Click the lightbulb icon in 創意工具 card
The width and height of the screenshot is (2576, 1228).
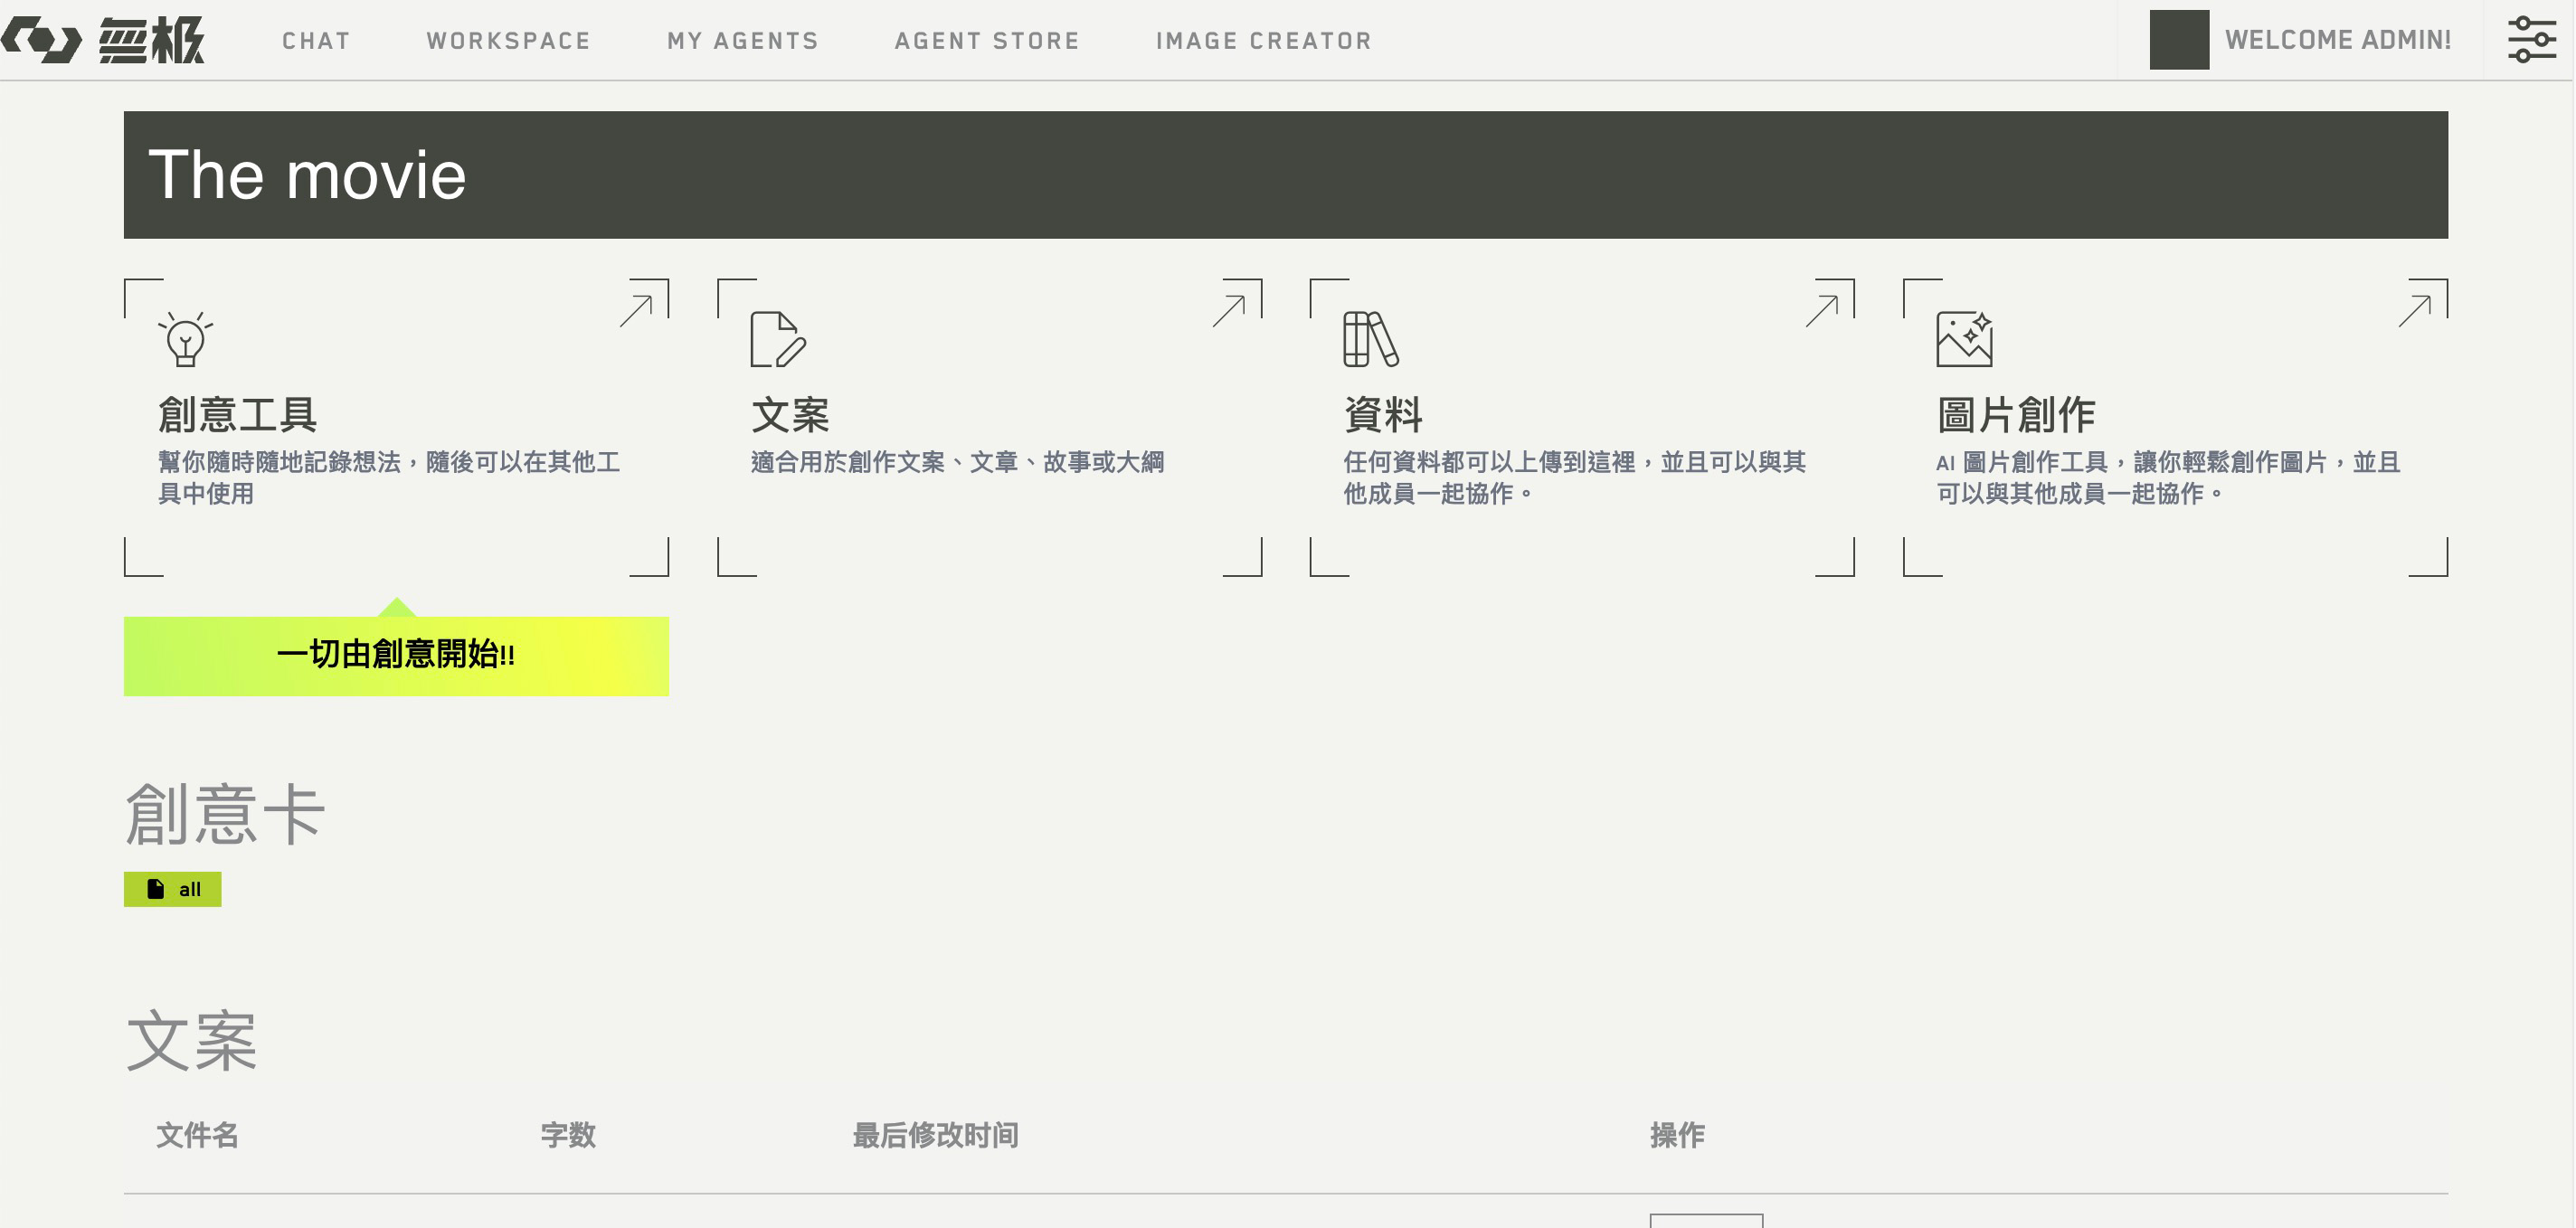[x=185, y=339]
